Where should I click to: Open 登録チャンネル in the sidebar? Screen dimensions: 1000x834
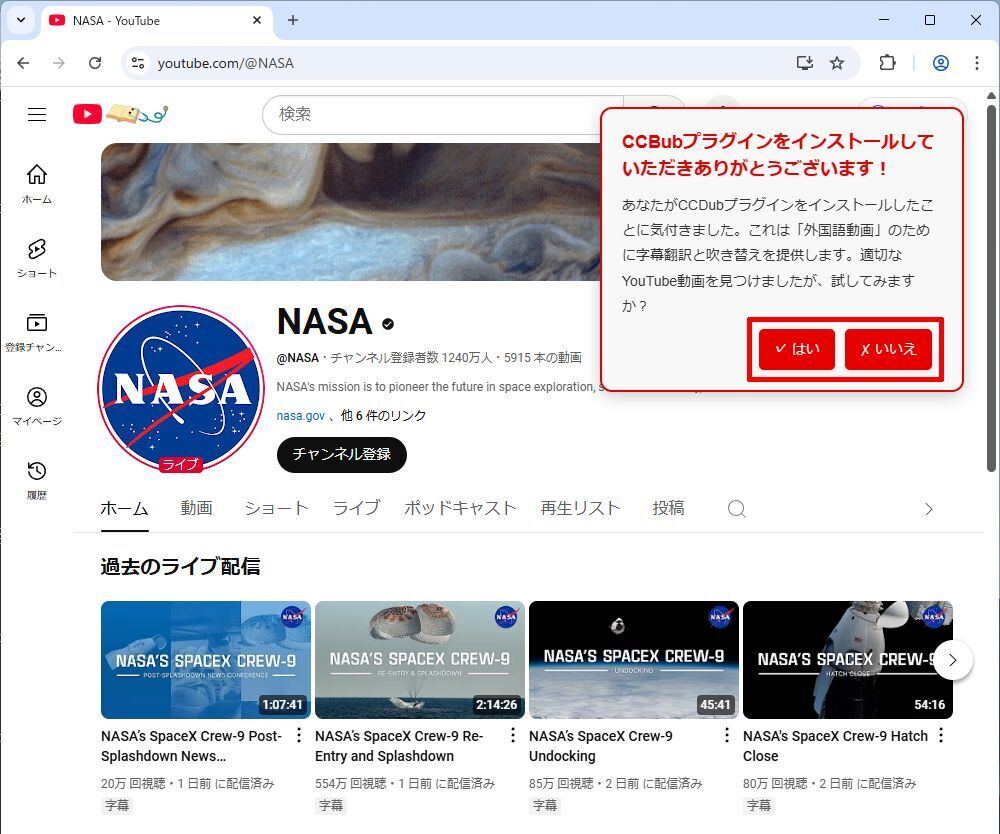coord(33,332)
